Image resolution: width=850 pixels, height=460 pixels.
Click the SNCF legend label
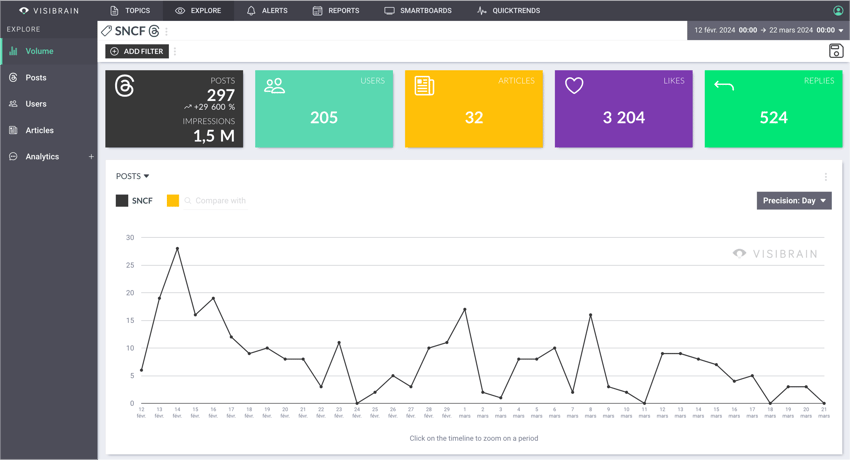pyautogui.click(x=142, y=200)
